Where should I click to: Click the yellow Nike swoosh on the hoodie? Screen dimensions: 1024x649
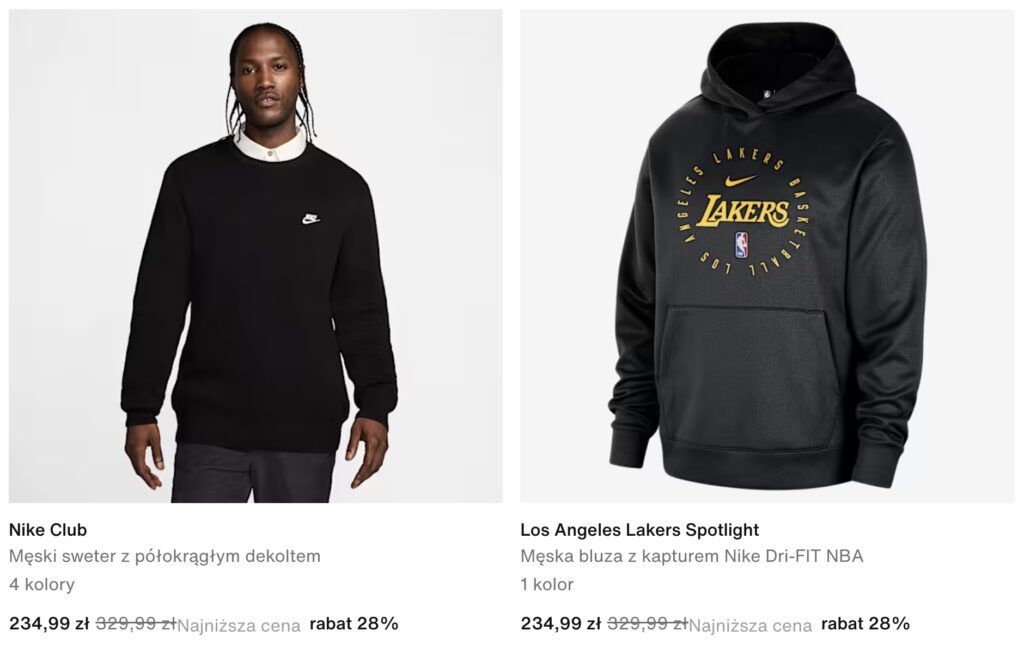pyautogui.click(x=741, y=180)
